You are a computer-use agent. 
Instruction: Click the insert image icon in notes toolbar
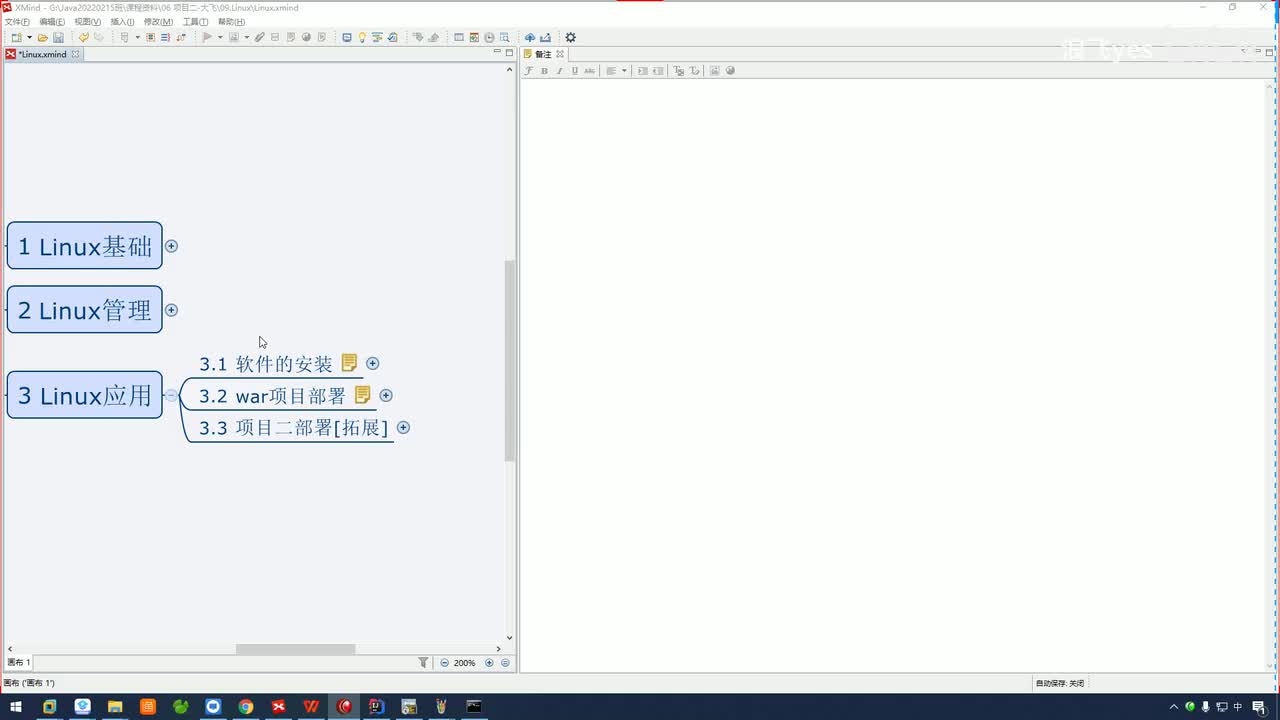click(714, 71)
